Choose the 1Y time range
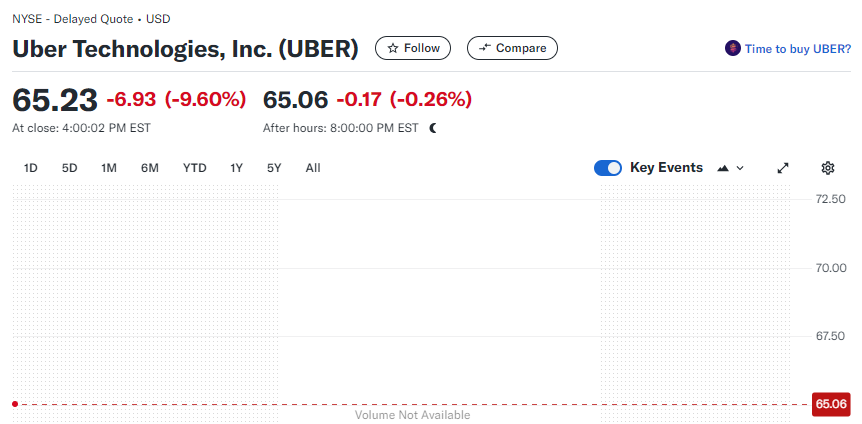 237,168
